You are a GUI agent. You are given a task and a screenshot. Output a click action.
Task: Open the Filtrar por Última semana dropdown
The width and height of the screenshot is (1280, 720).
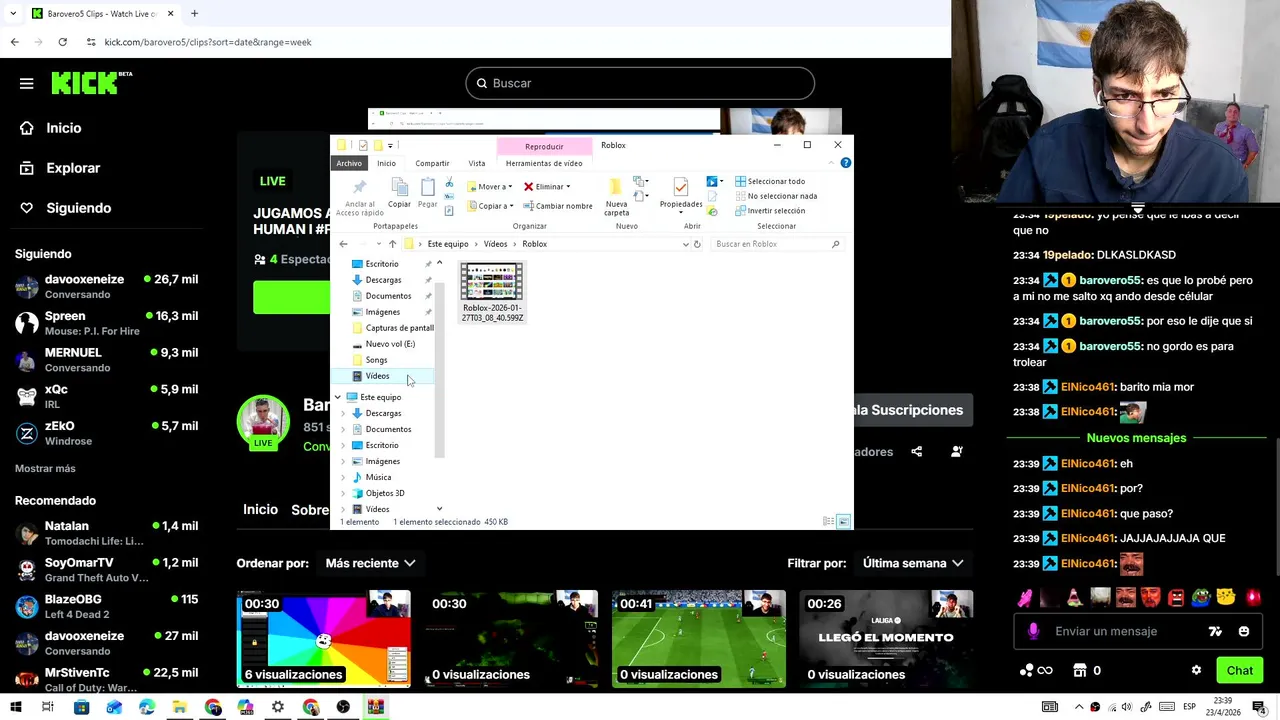coord(913,563)
